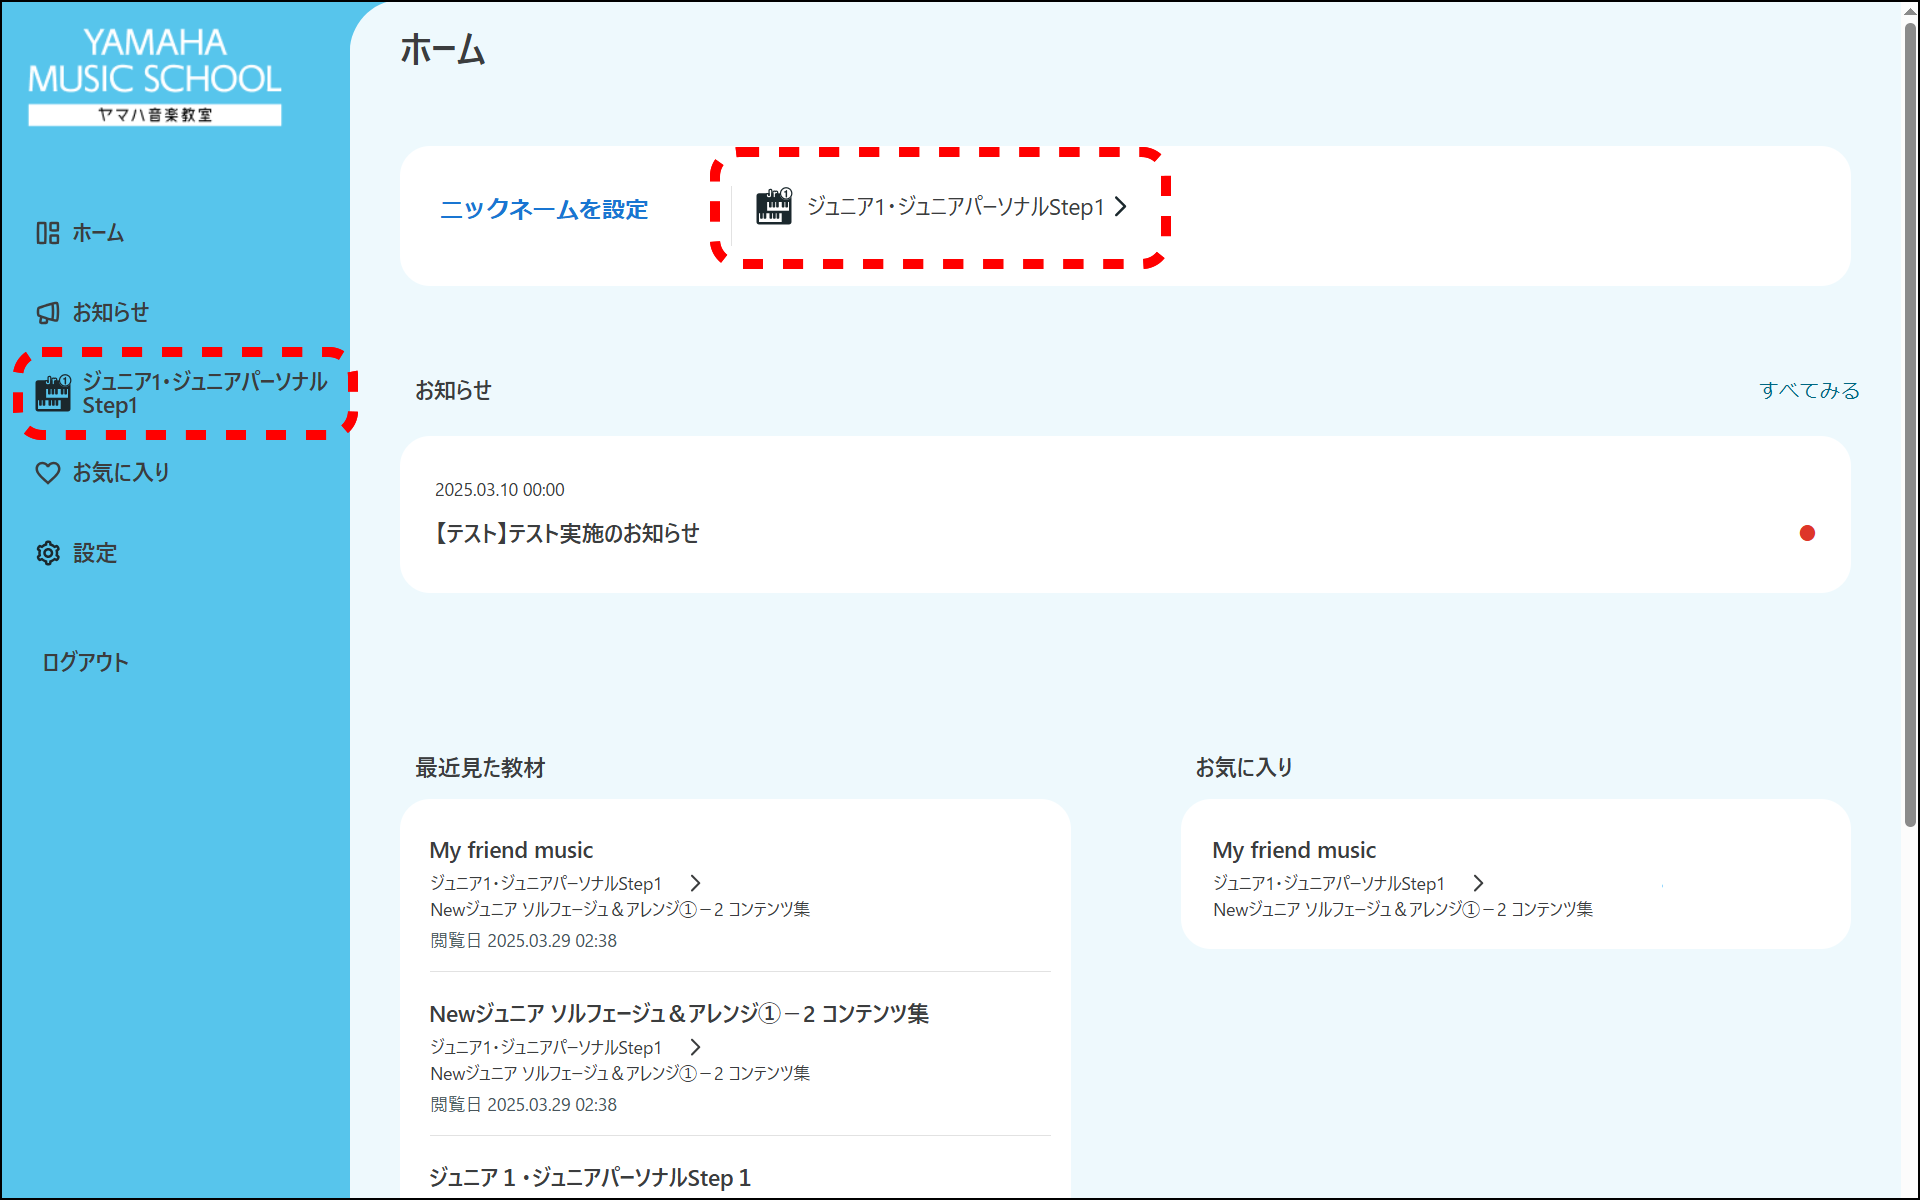The image size is (1920, 1200).
Task: Click chevron under first My friend music
Action: [x=696, y=883]
